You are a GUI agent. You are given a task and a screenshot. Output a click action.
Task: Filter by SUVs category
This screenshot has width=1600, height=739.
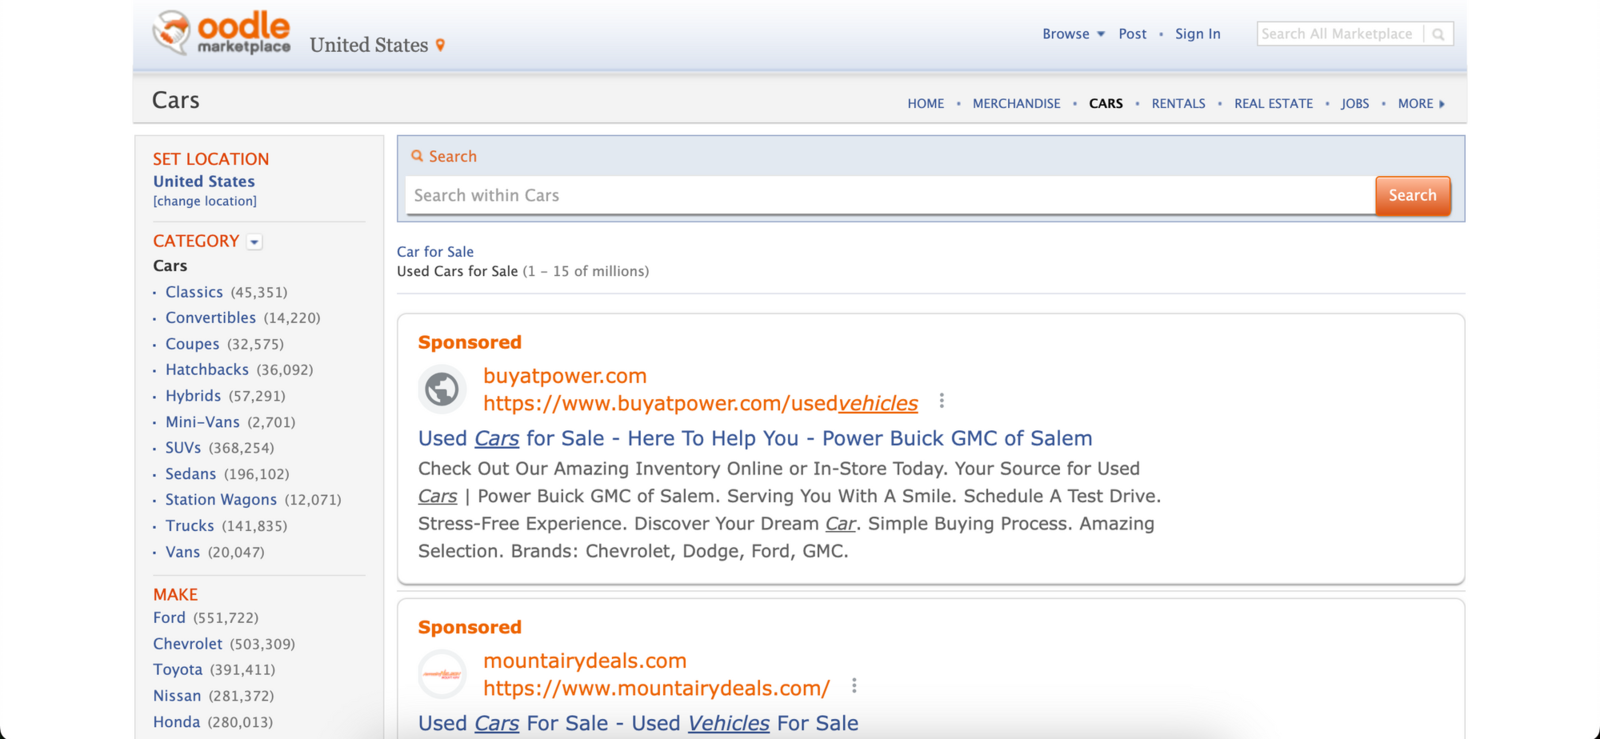[183, 448]
